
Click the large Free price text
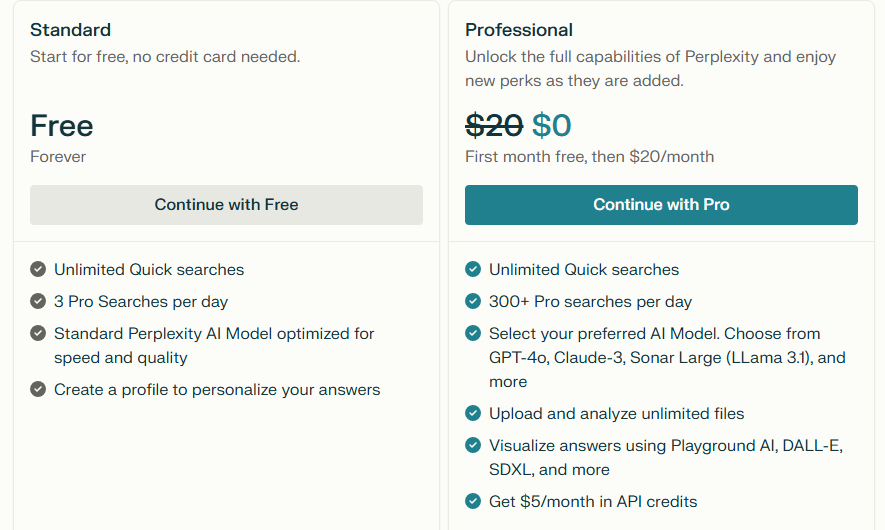pyautogui.click(x=62, y=125)
